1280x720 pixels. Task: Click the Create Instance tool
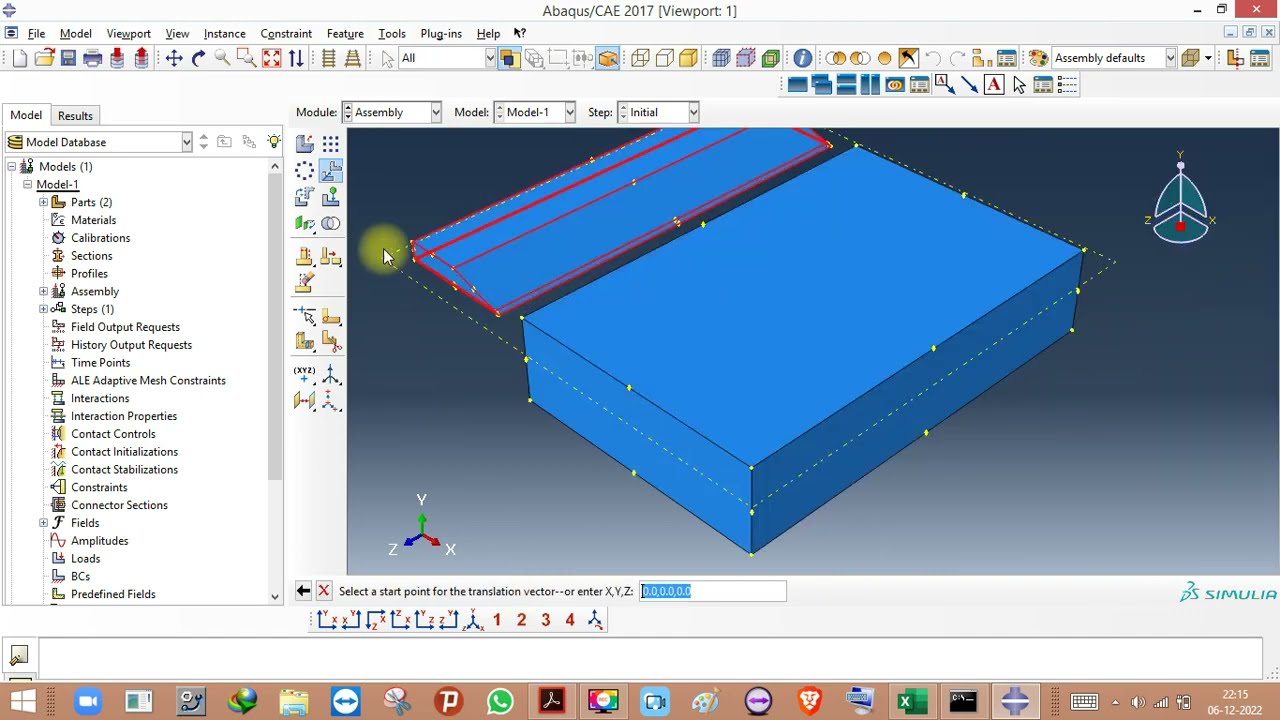point(305,144)
